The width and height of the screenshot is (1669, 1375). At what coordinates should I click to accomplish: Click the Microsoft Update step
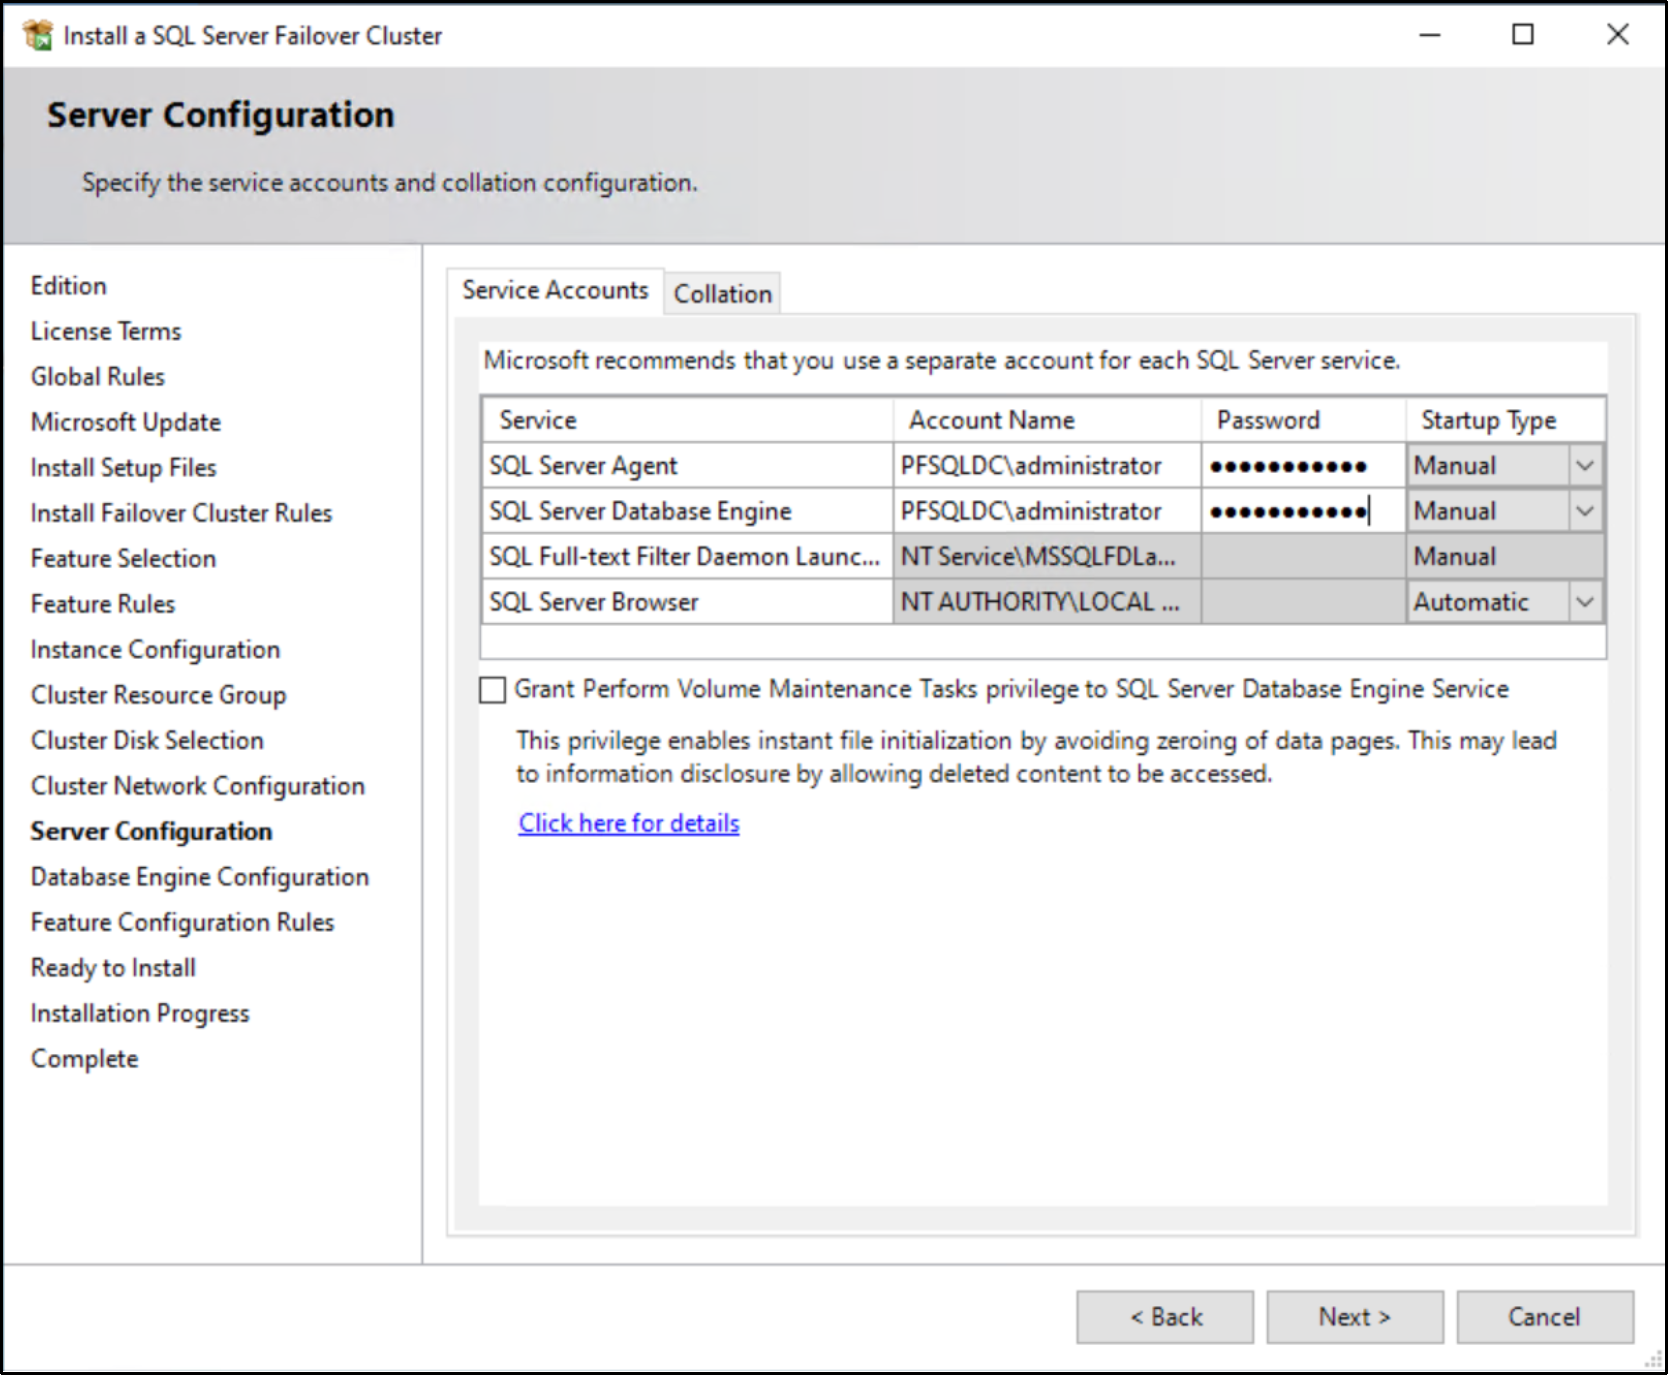coord(126,422)
